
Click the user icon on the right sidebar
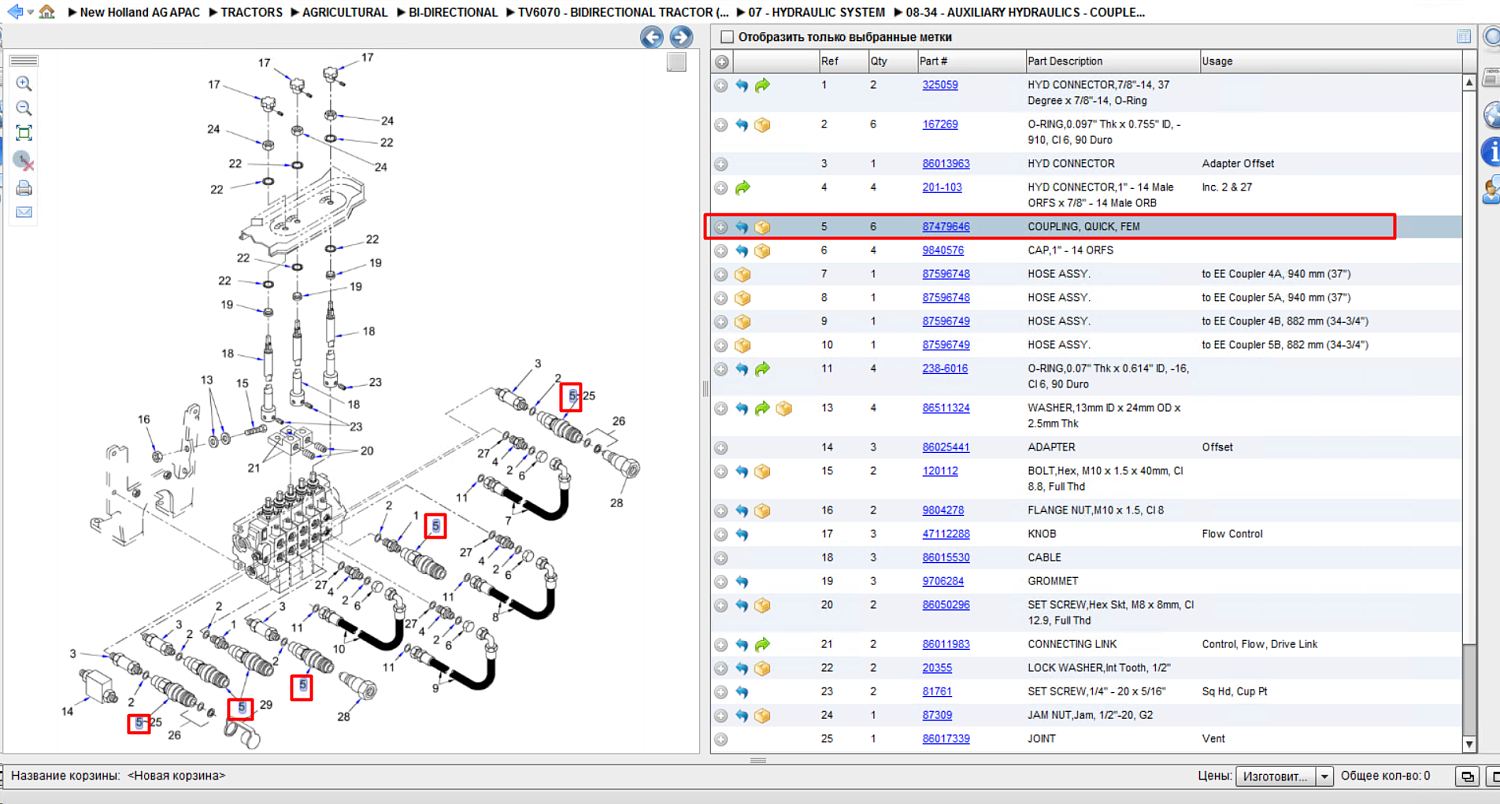click(1491, 188)
